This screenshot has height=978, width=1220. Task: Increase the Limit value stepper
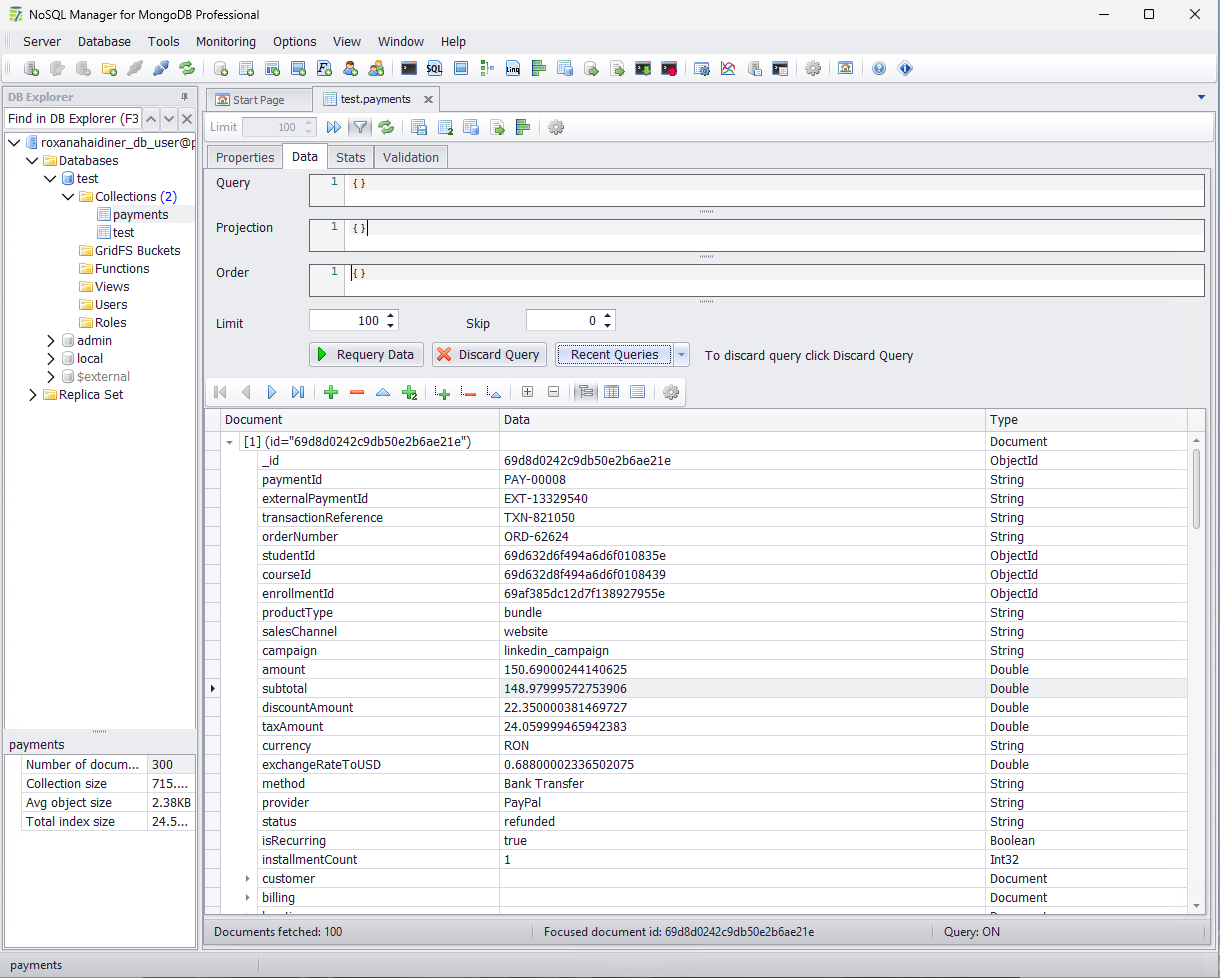click(x=391, y=315)
